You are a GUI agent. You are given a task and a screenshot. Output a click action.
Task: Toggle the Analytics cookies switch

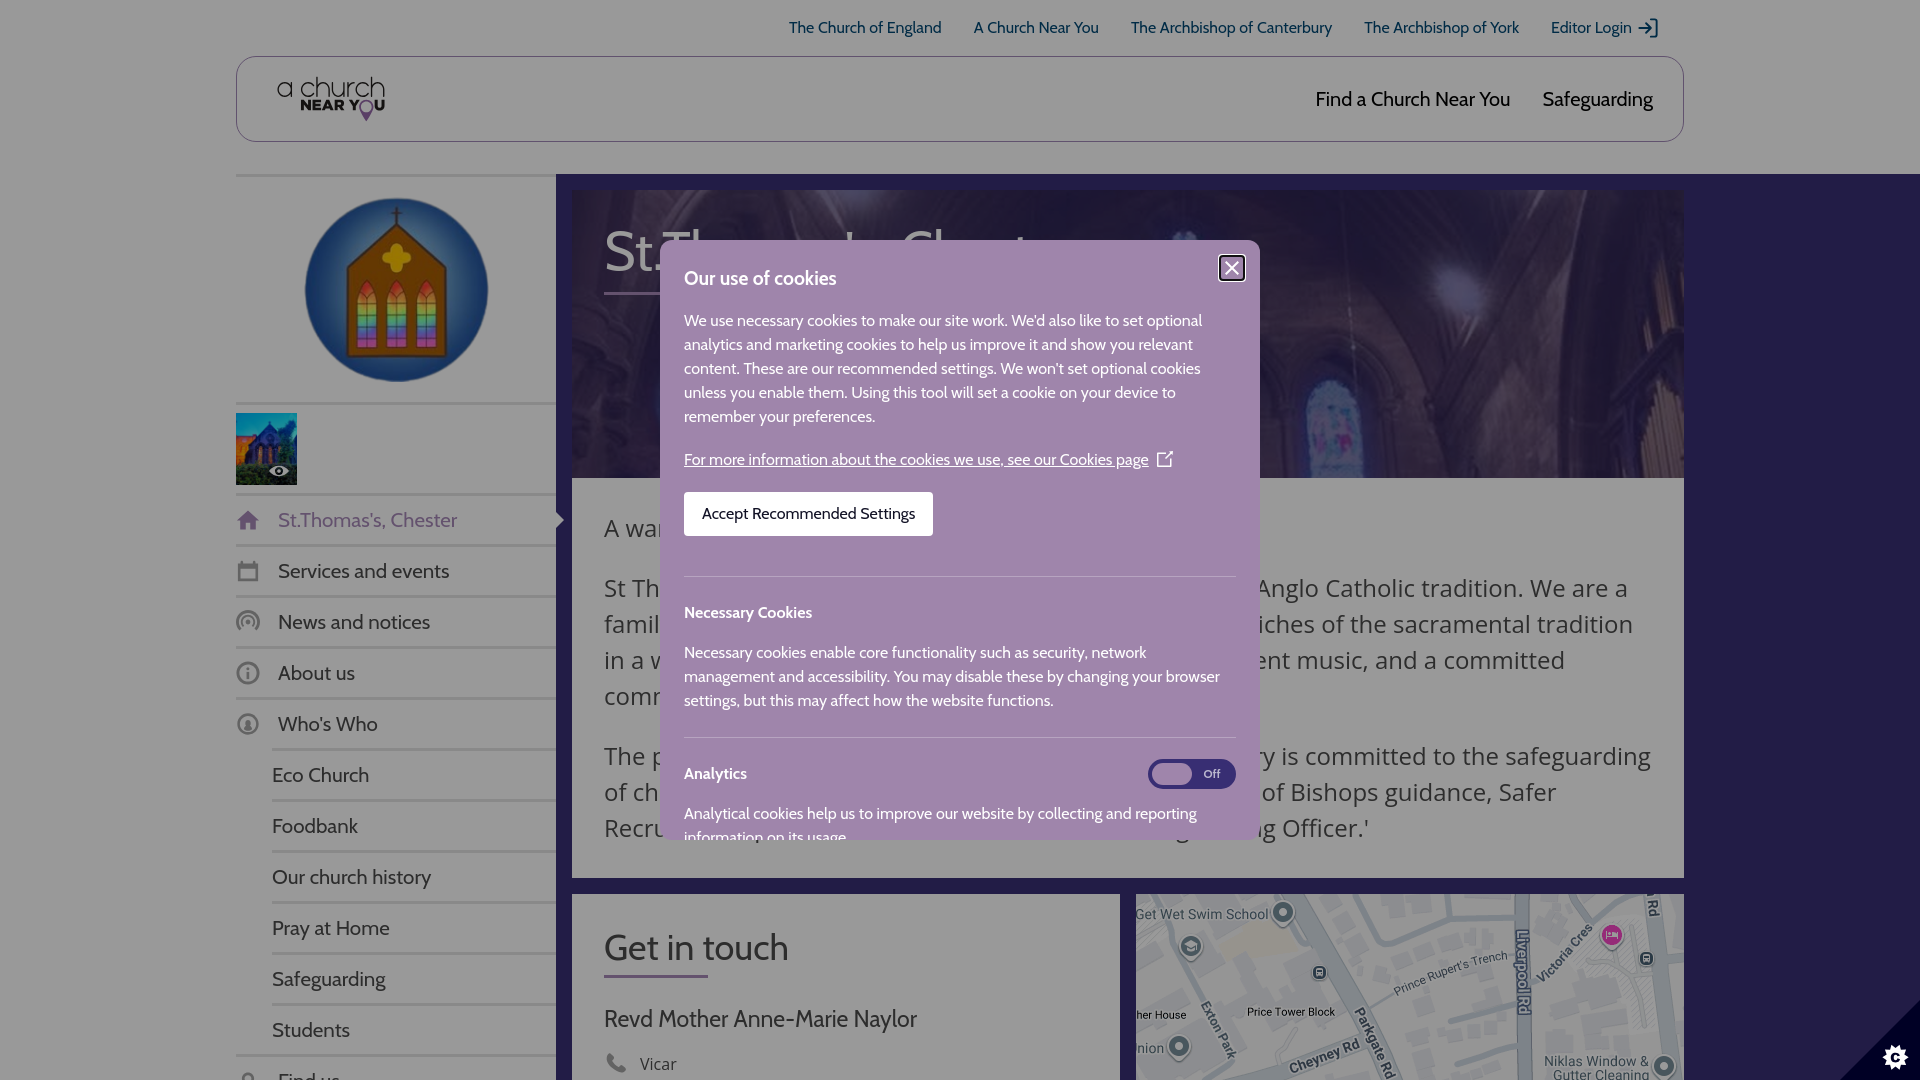(x=1191, y=774)
